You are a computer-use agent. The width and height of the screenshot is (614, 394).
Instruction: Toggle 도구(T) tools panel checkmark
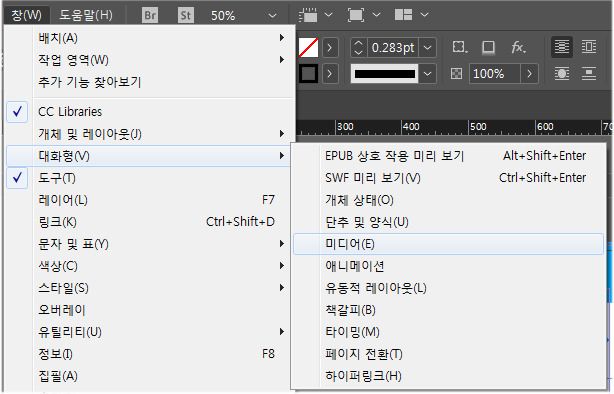point(17,178)
